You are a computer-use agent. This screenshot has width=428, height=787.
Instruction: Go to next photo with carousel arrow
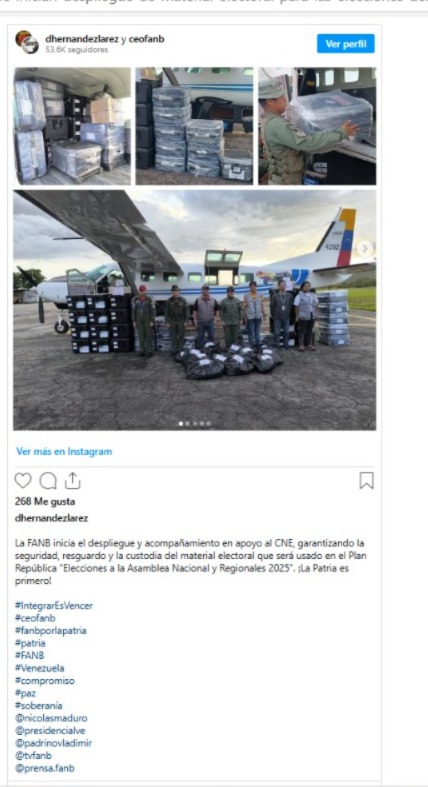(365, 248)
